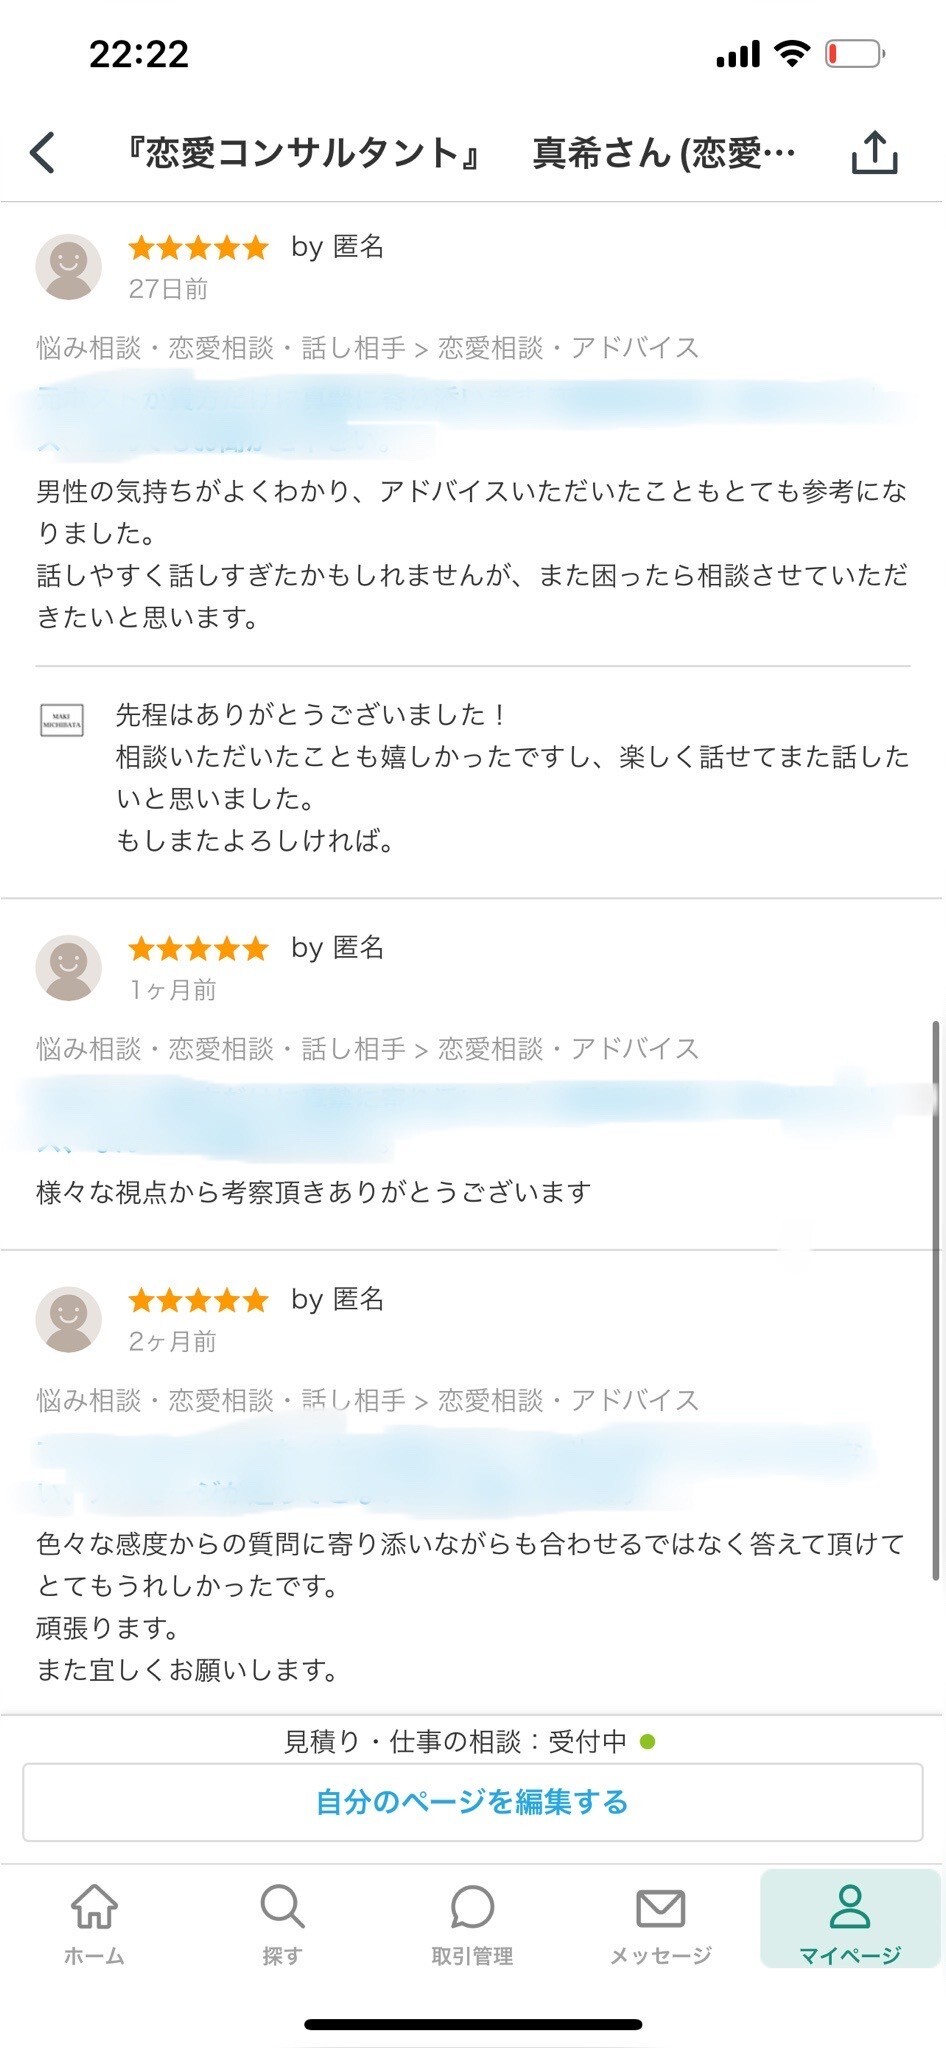
Task: Open the category link in the 2ヶ月前 review
Action: click(x=367, y=1400)
